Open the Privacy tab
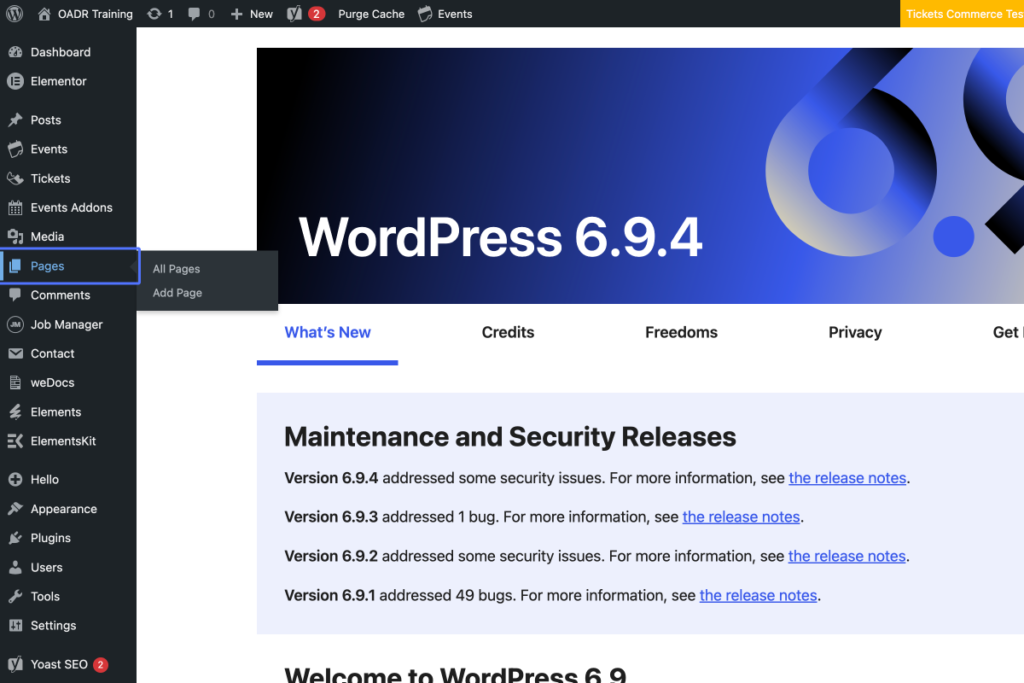Image resolution: width=1024 pixels, height=683 pixels. 855,332
